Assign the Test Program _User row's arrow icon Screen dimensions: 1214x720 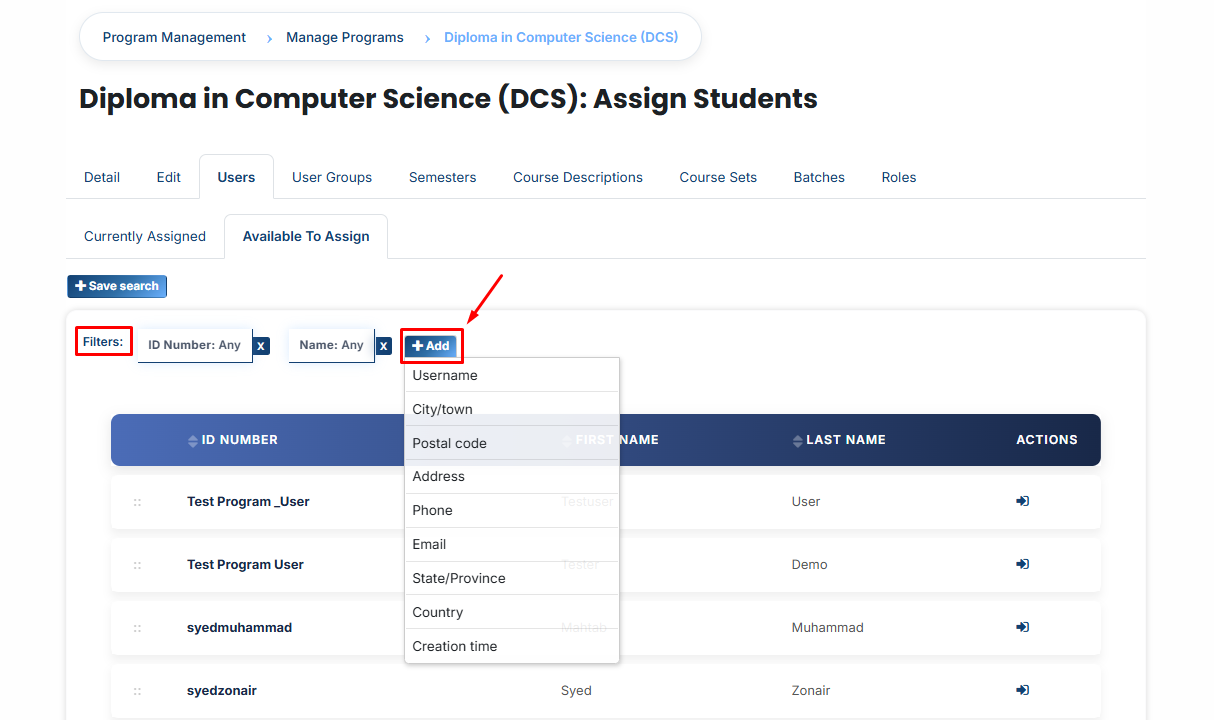[x=1022, y=501]
